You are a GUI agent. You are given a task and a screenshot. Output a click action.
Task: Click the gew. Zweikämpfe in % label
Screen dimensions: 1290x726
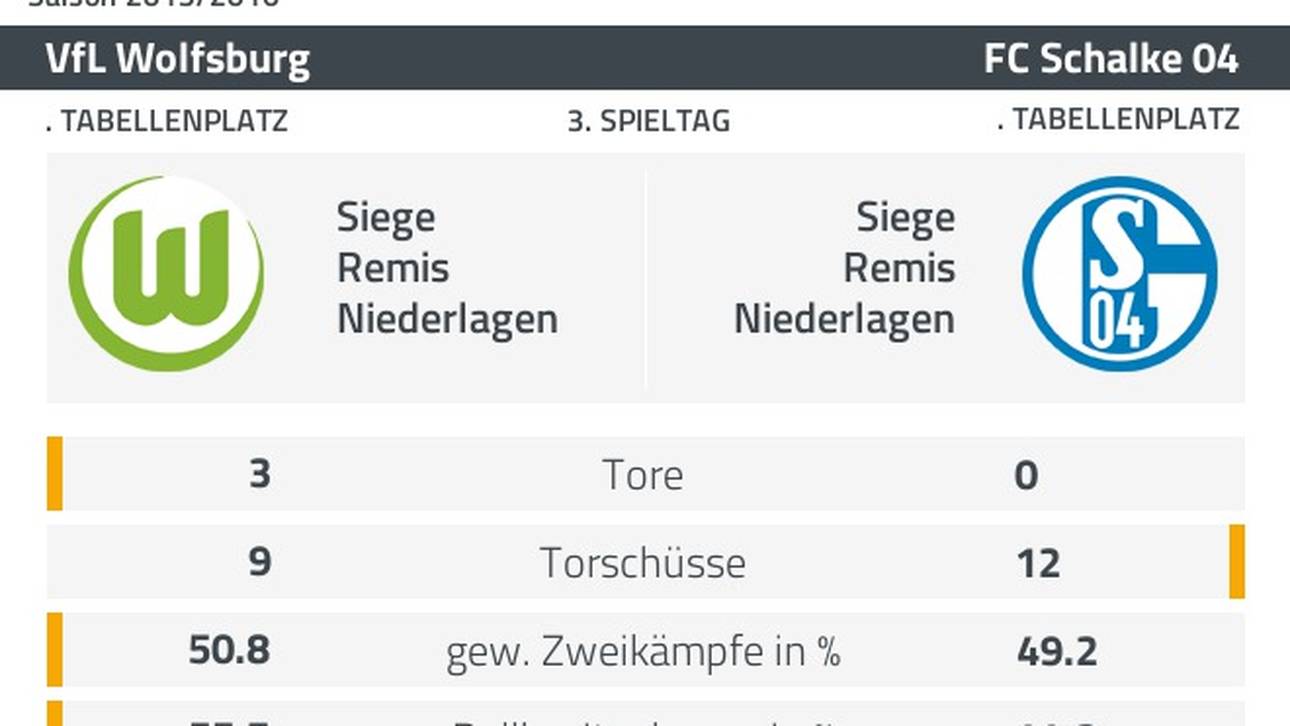click(643, 651)
